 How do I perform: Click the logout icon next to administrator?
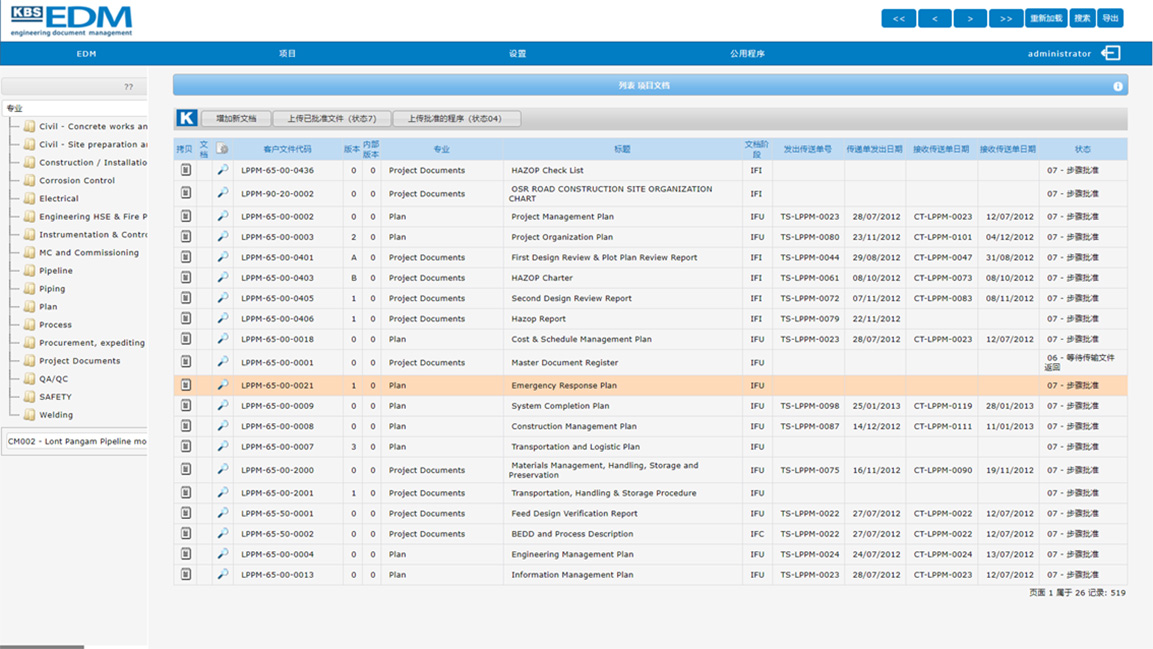[1110, 53]
